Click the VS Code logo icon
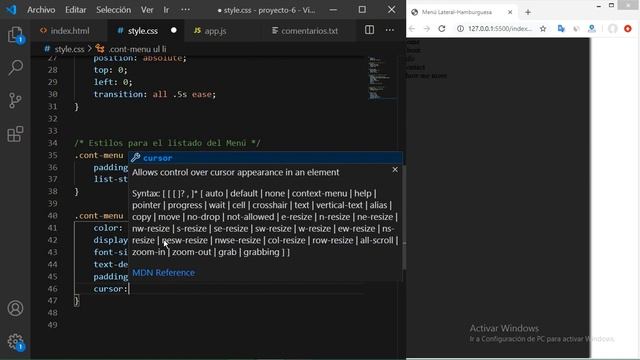 [x=11, y=9]
